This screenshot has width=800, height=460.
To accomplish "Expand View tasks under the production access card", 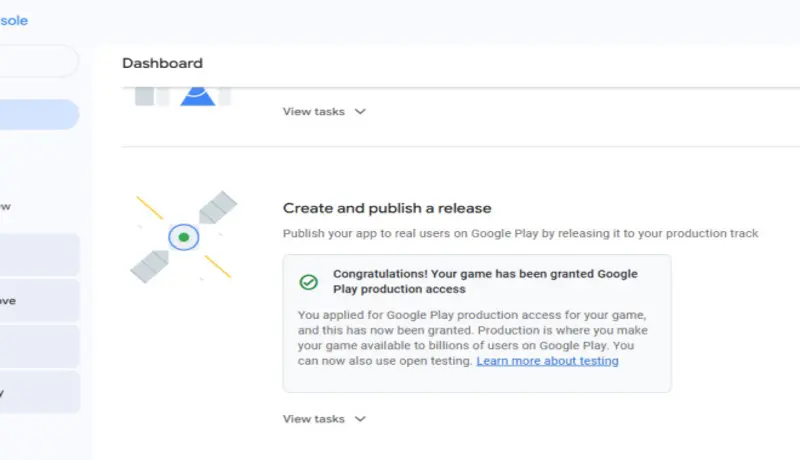I will coord(324,419).
